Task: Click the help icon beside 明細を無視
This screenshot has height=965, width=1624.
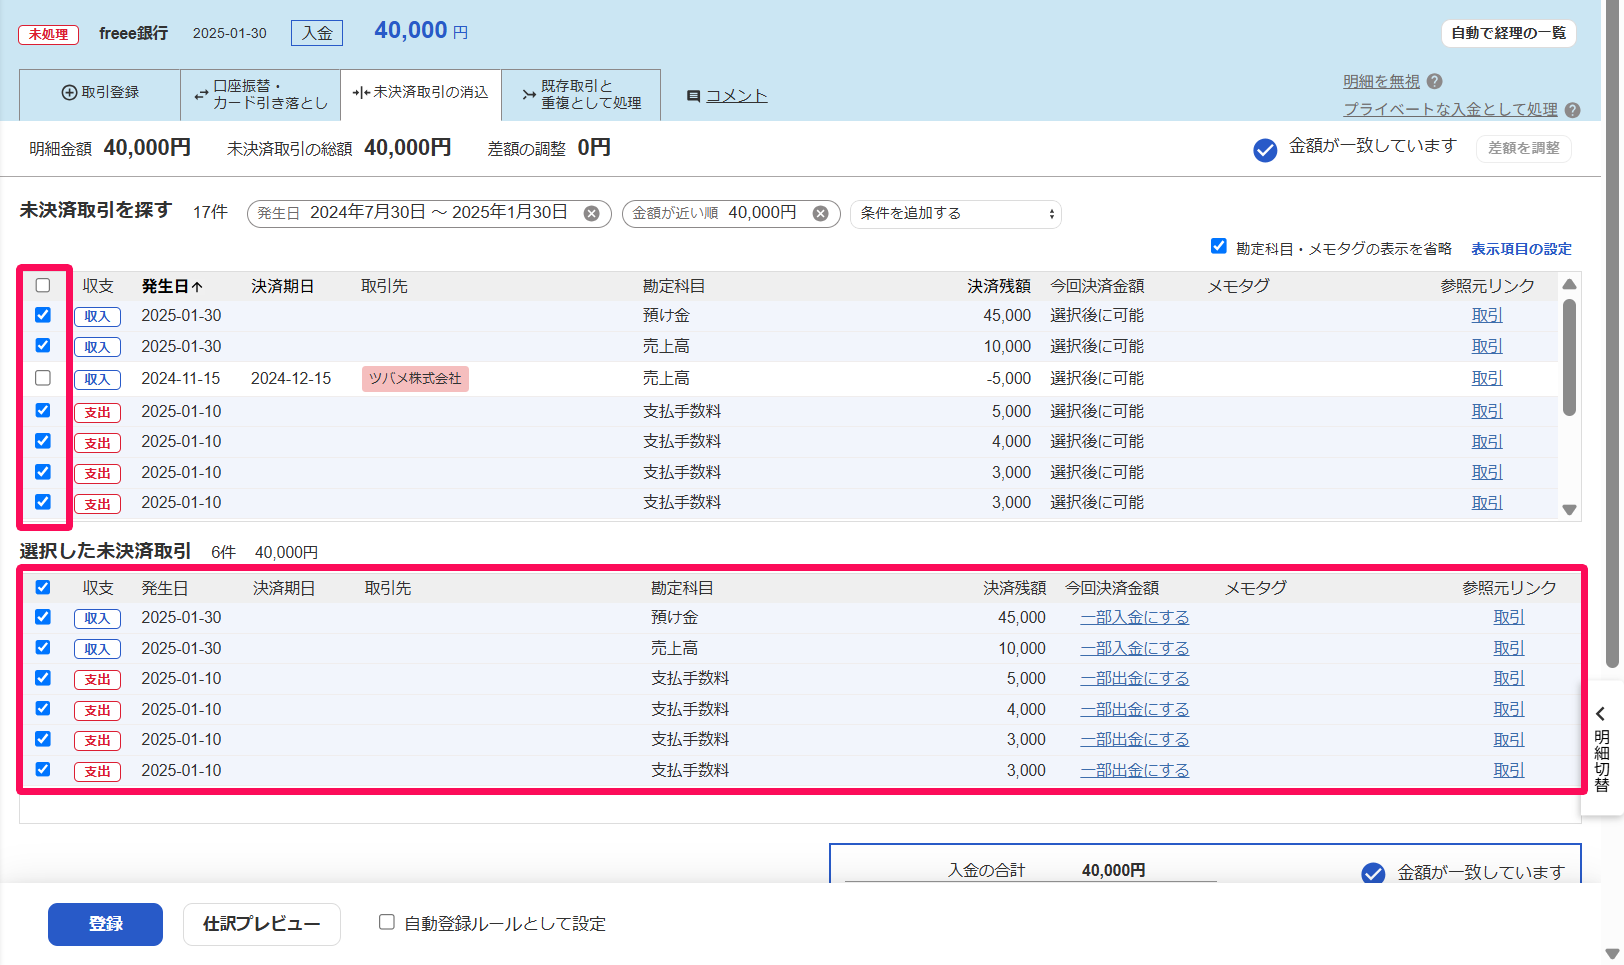Action: tap(1434, 82)
